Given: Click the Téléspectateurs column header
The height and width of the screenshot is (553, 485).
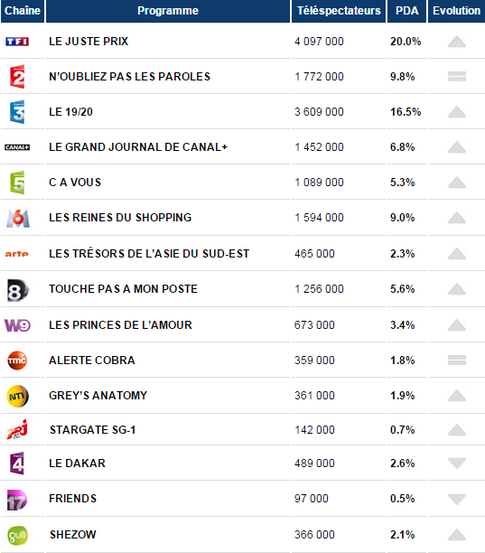Looking at the screenshot, I should (339, 11).
